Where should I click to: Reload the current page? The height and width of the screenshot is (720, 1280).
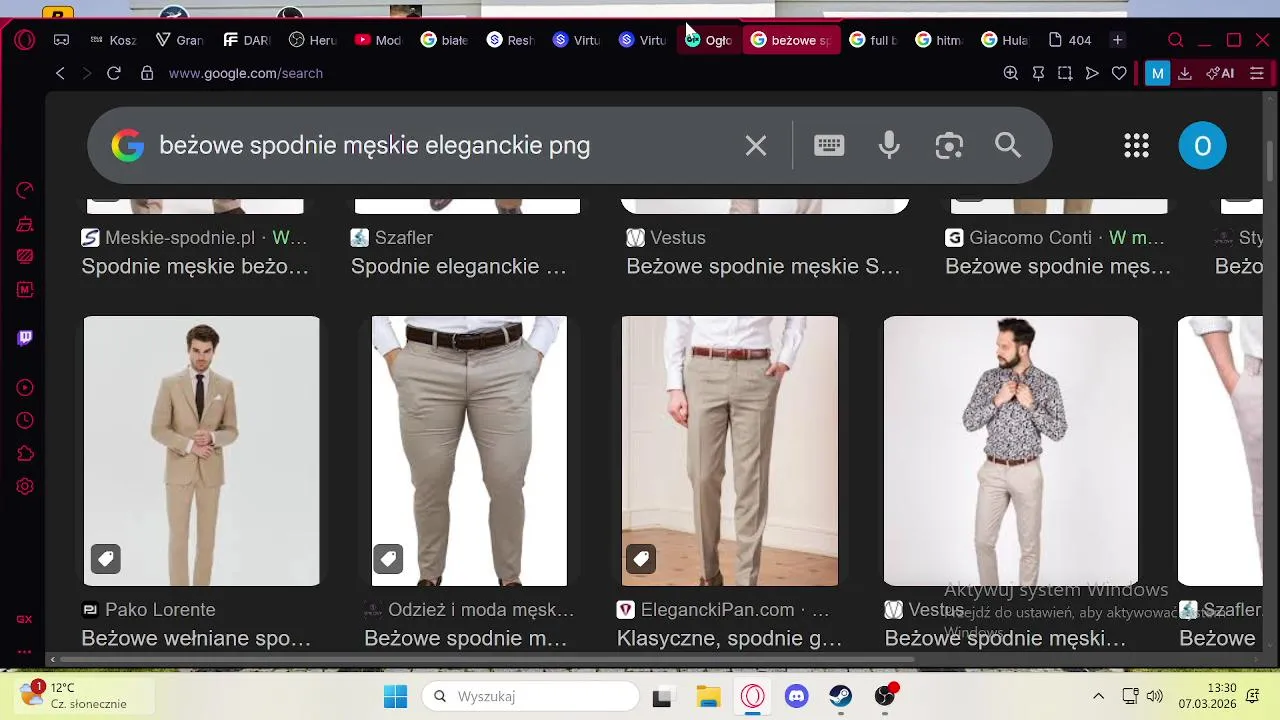point(114,73)
